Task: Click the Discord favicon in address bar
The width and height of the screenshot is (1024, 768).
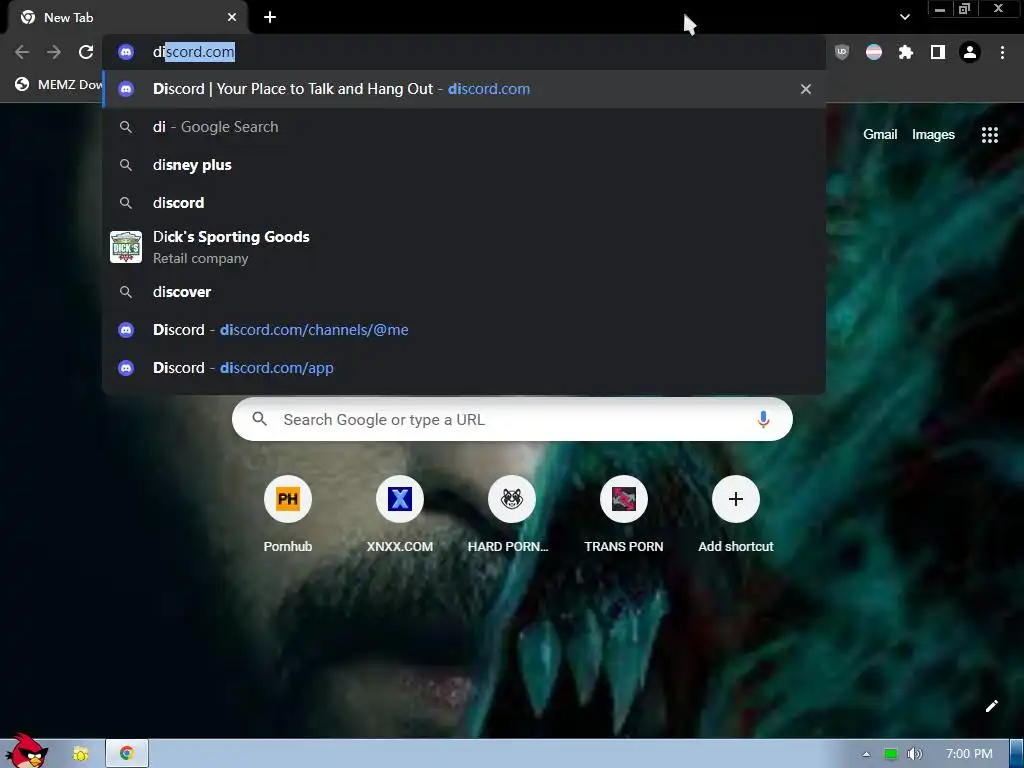Action: click(126, 52)
